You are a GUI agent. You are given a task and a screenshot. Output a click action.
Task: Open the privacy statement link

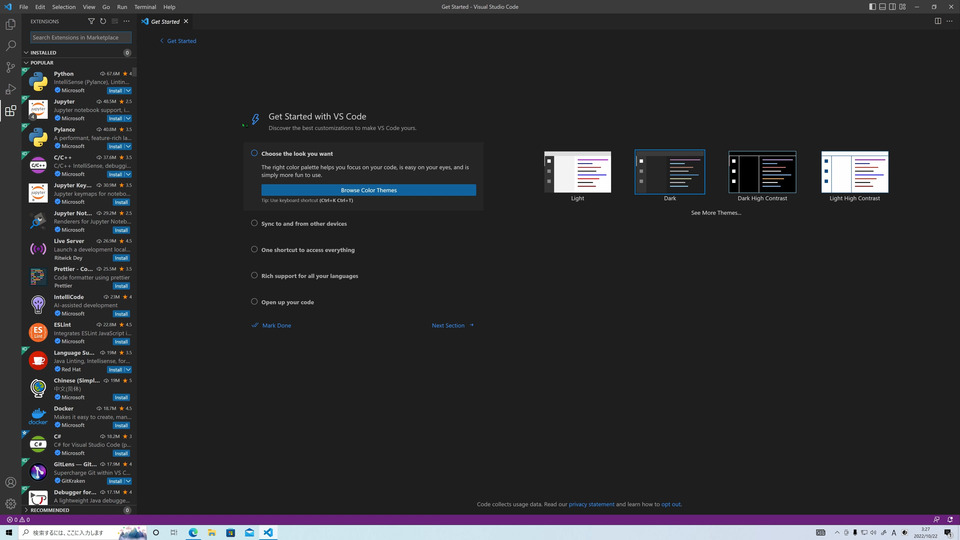tap(591, 504)
